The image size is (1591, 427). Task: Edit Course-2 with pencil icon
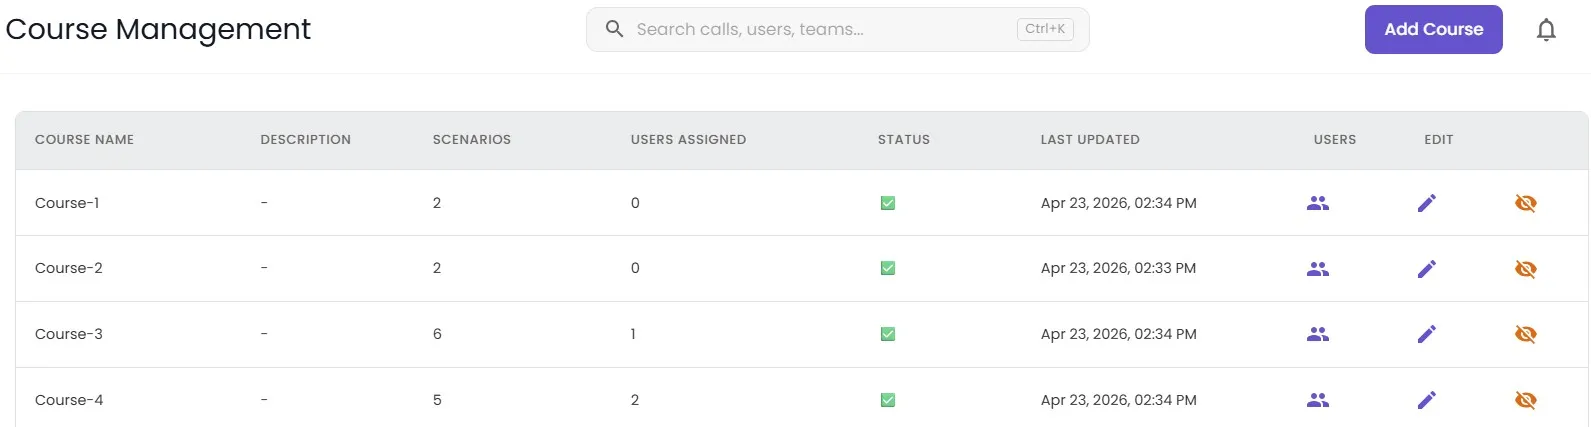click(x=1427, y=269)
